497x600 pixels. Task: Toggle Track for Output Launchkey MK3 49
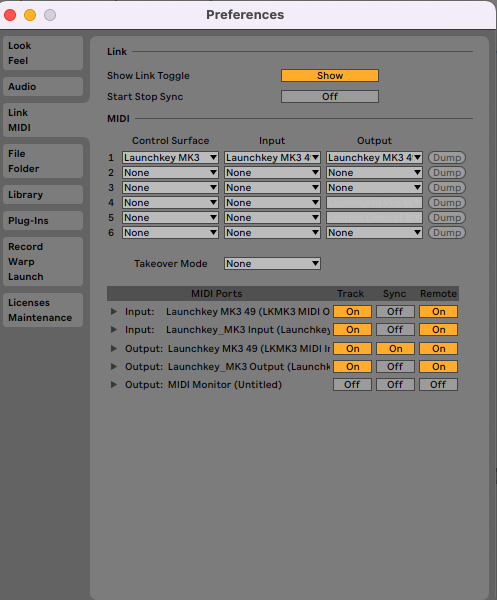coord(352,349)
